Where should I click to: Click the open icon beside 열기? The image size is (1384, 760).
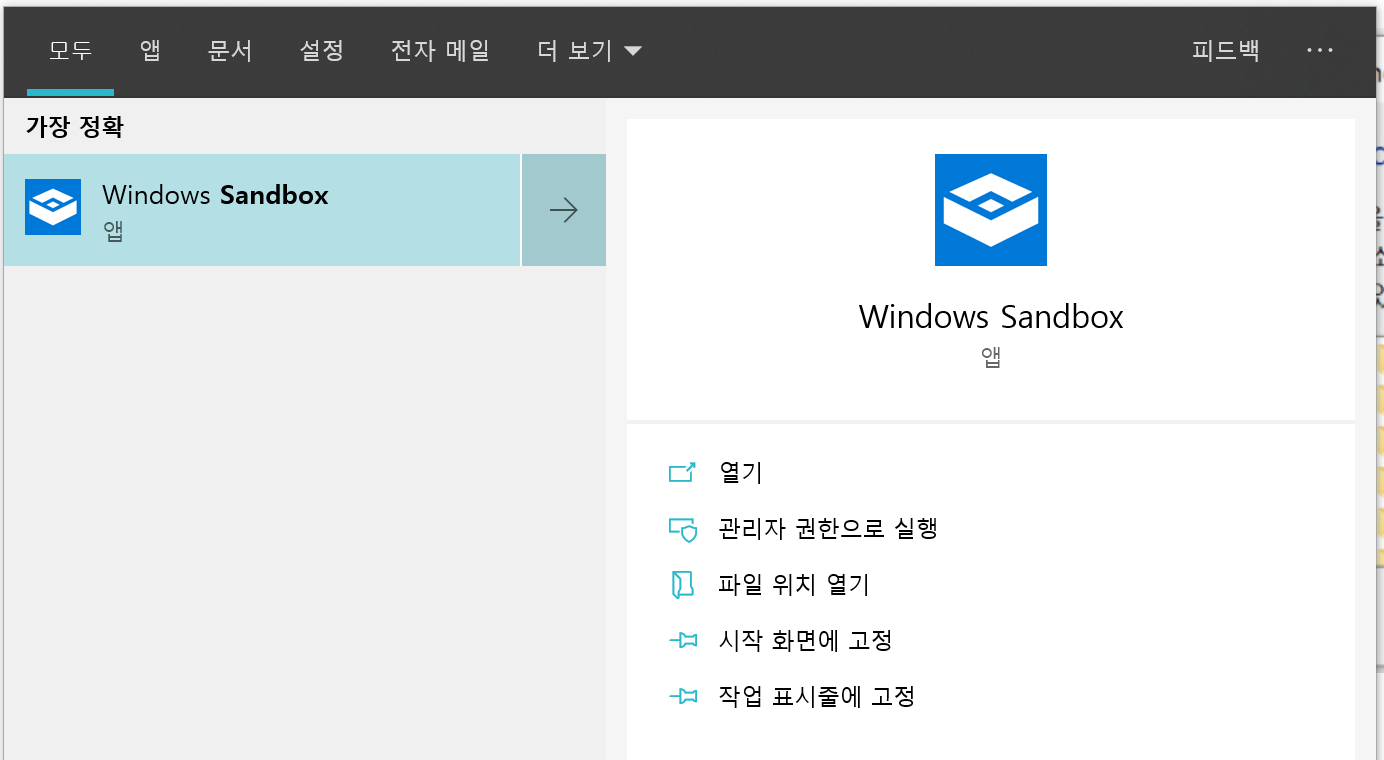coord(682,472)
